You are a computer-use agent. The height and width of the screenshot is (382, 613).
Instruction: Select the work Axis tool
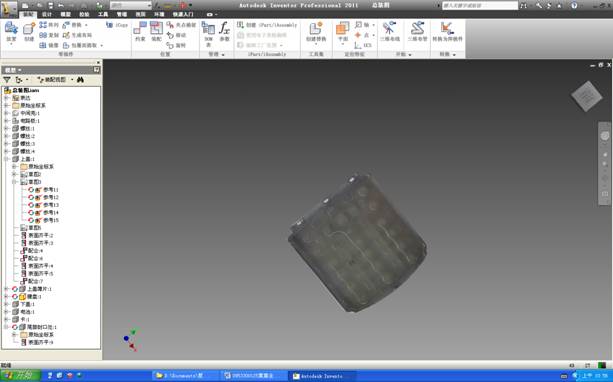pos(362,25)
